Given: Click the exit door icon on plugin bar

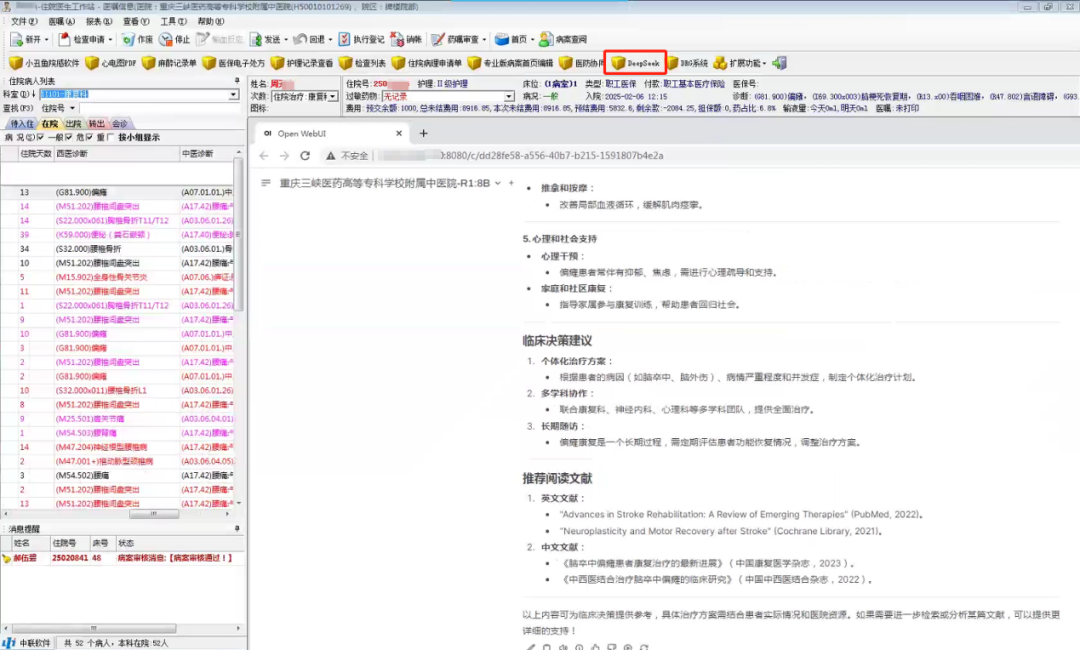Looking at the screenshot, I should click(779, 63).
